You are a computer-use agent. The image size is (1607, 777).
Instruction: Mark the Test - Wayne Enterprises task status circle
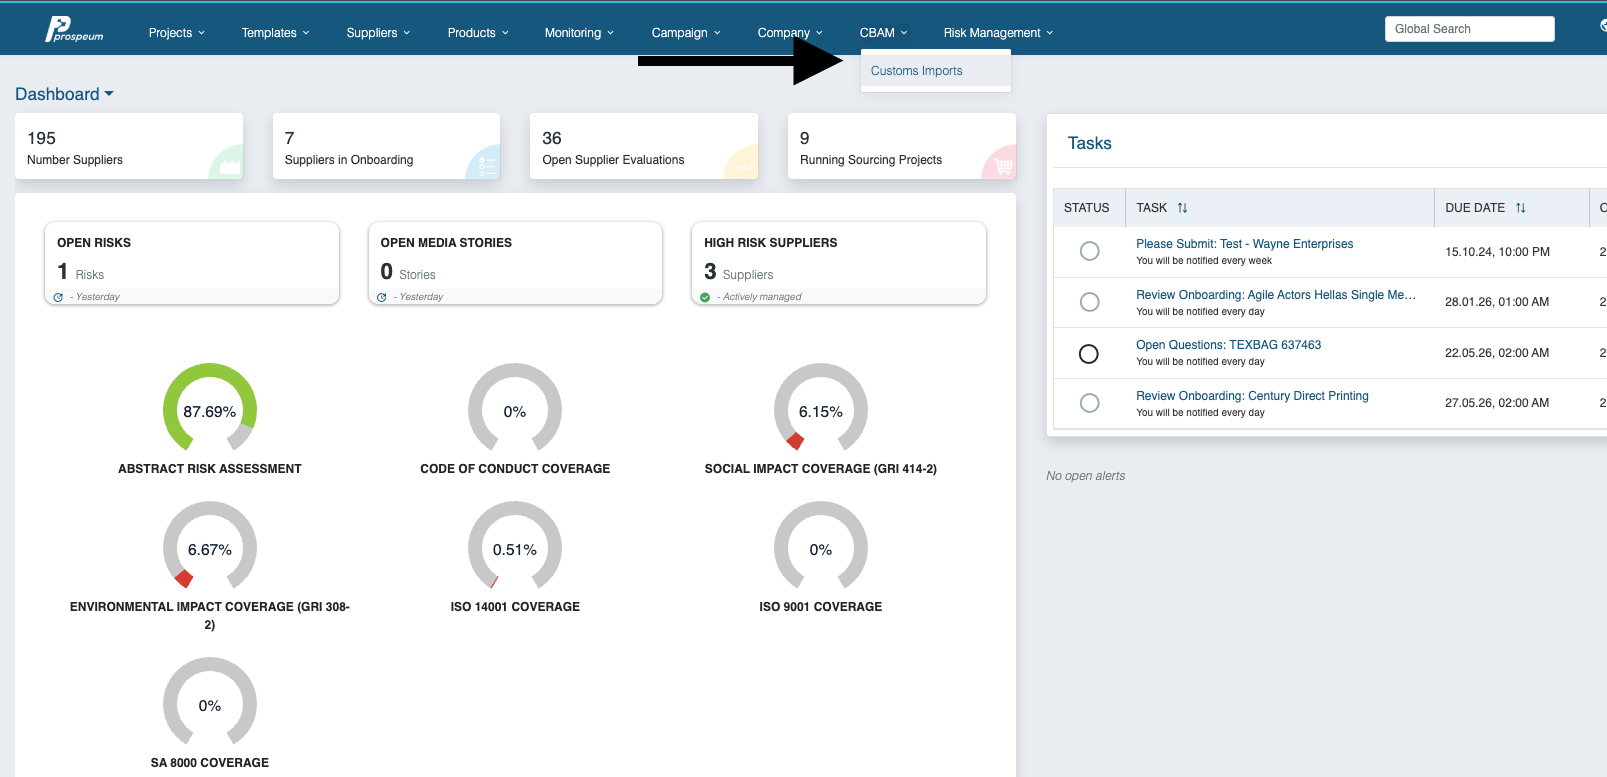(x=1090, y=251)
